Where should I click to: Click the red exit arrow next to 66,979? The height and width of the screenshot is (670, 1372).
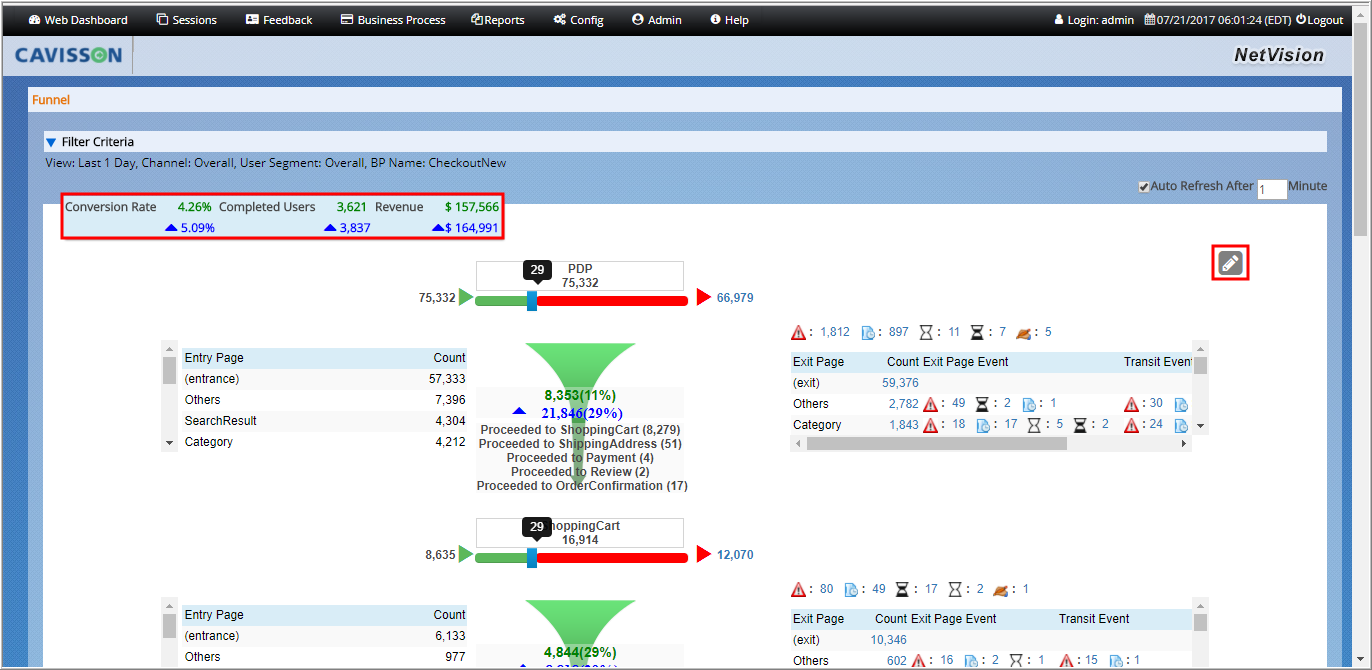704,297
